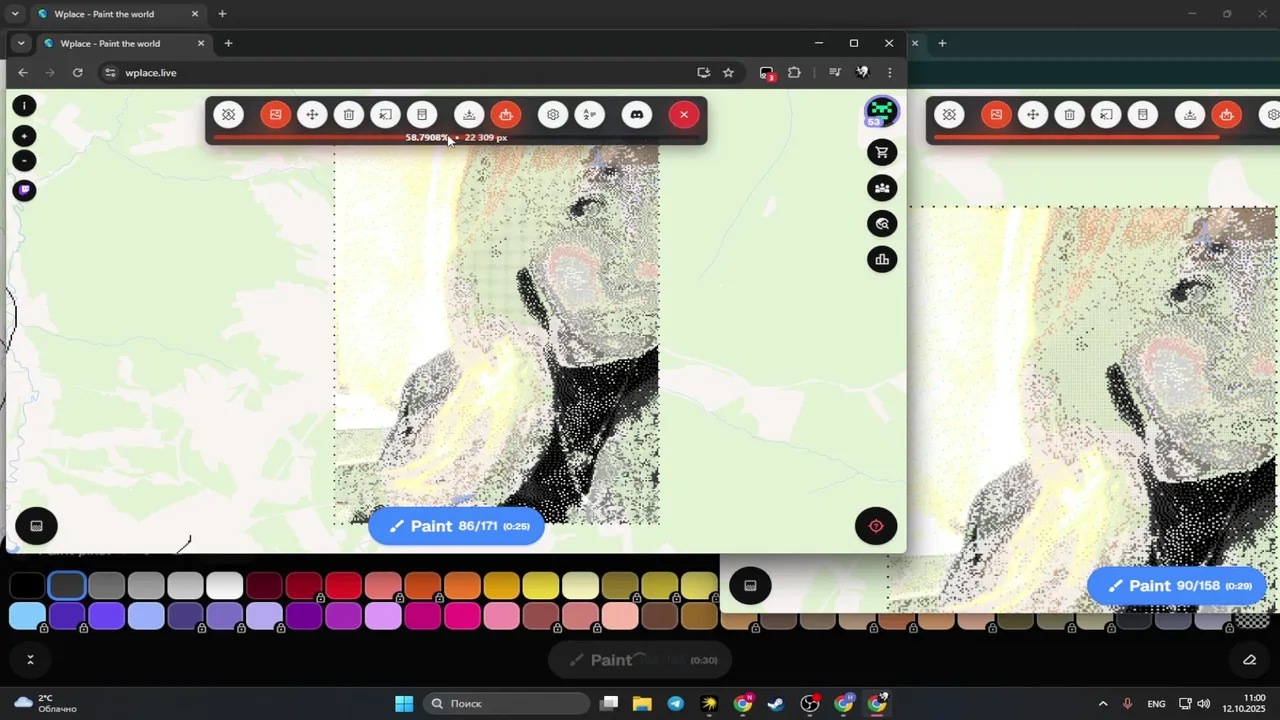Image resolution: width=1280 pixels, height=720 pixels.
Task: Click the dimmed Paint button in bottom bar
Action: [640, 660]
